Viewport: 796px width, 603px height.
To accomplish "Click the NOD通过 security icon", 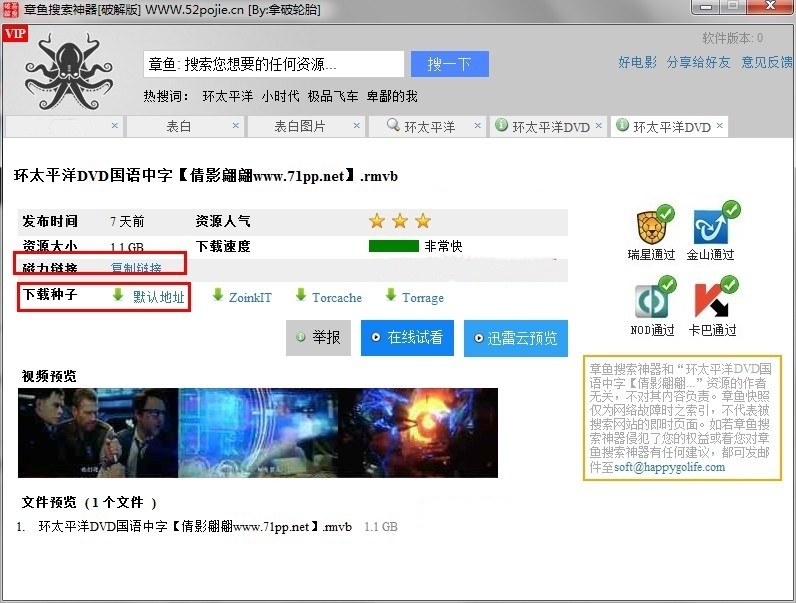I will point(655,298).
